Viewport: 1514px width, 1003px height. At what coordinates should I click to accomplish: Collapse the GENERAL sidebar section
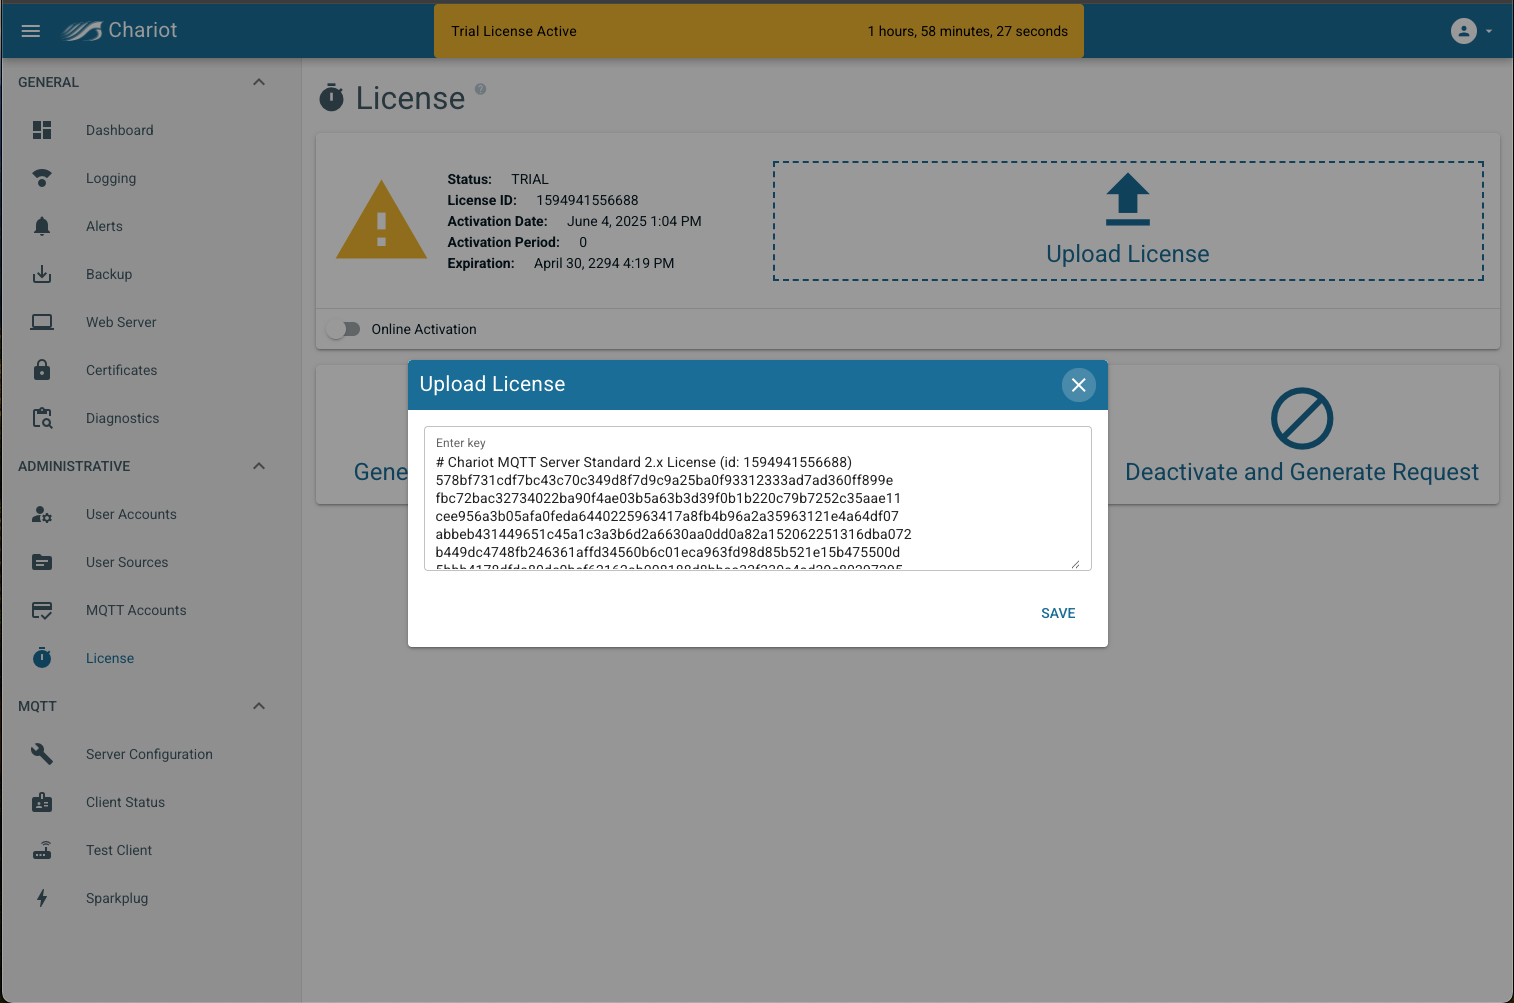(259, 82)
